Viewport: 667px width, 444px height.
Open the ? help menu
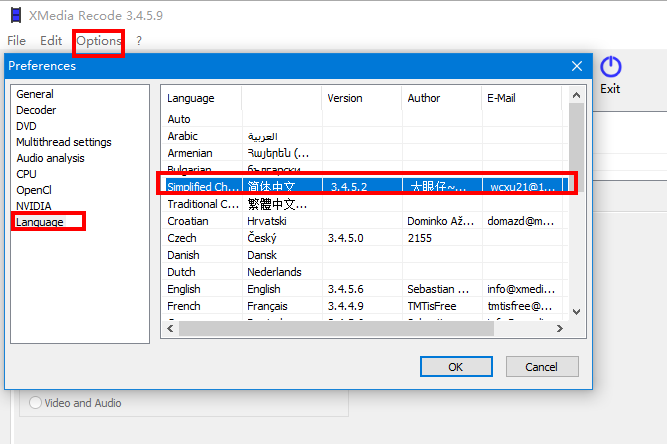point(139,41)
